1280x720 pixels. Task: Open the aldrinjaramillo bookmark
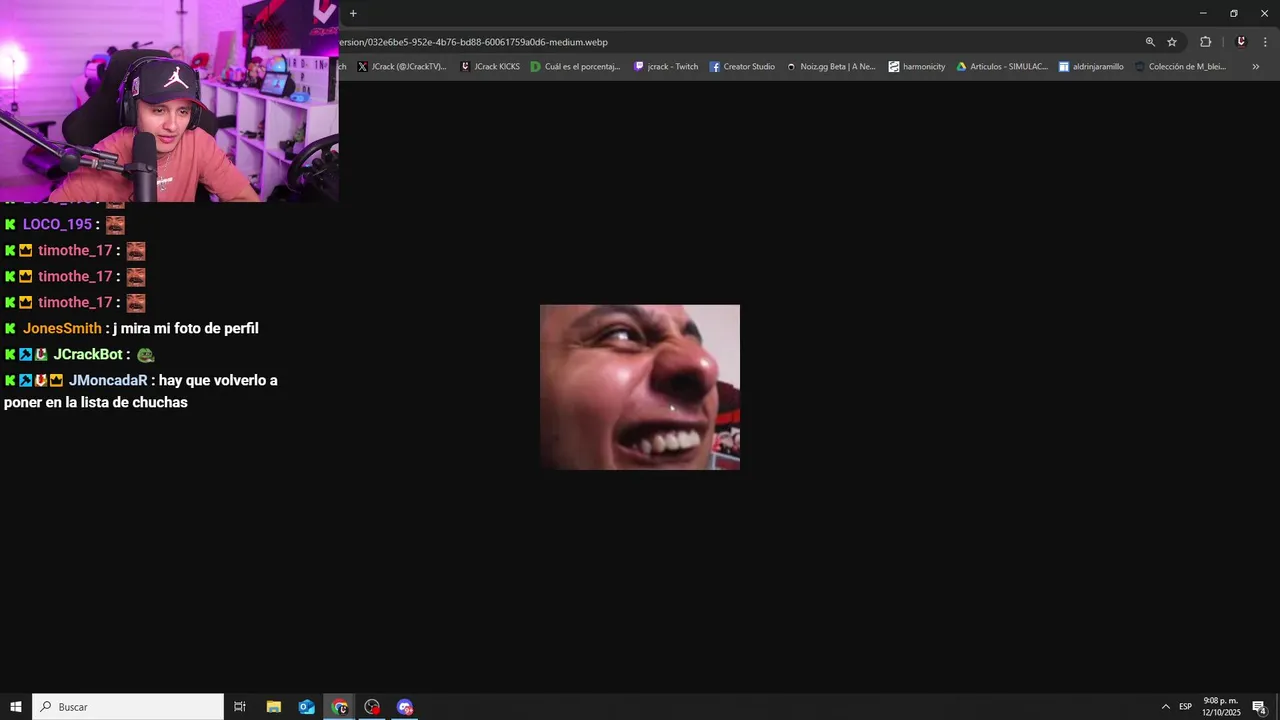[1091, 67]
